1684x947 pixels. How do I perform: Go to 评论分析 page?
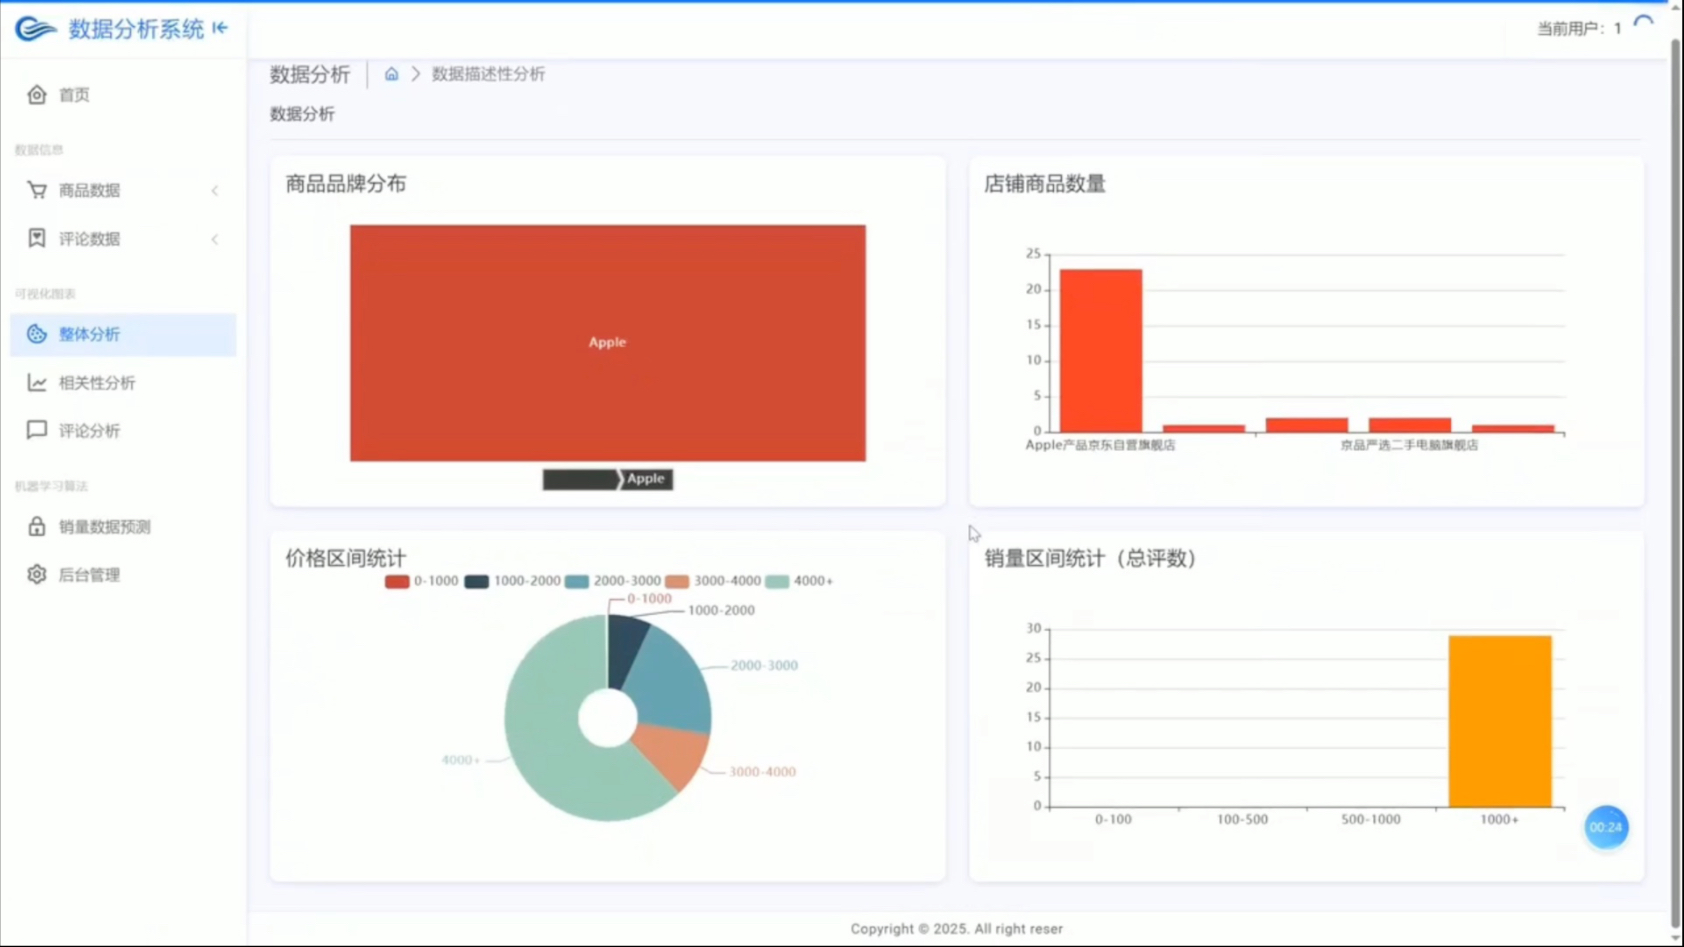pos(123,430)
